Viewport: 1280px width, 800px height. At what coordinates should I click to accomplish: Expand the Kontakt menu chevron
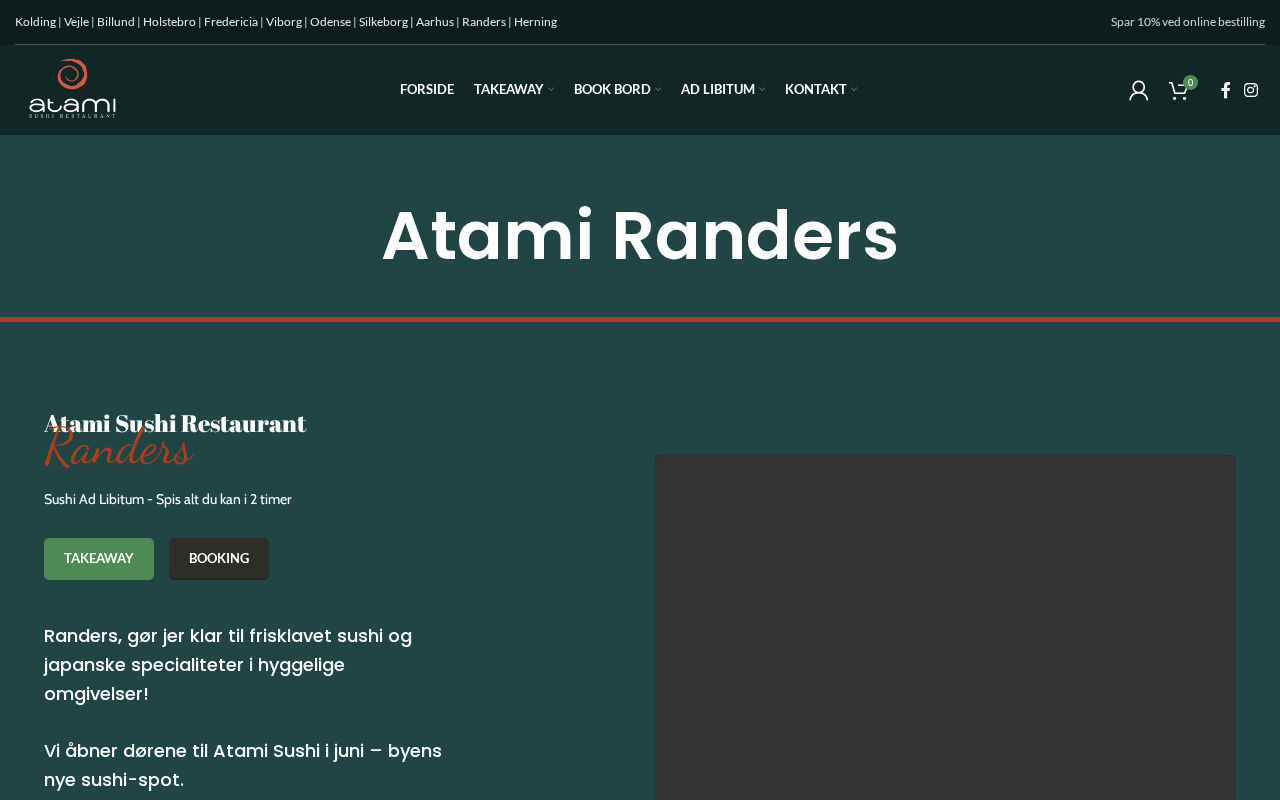coord(854,90)
